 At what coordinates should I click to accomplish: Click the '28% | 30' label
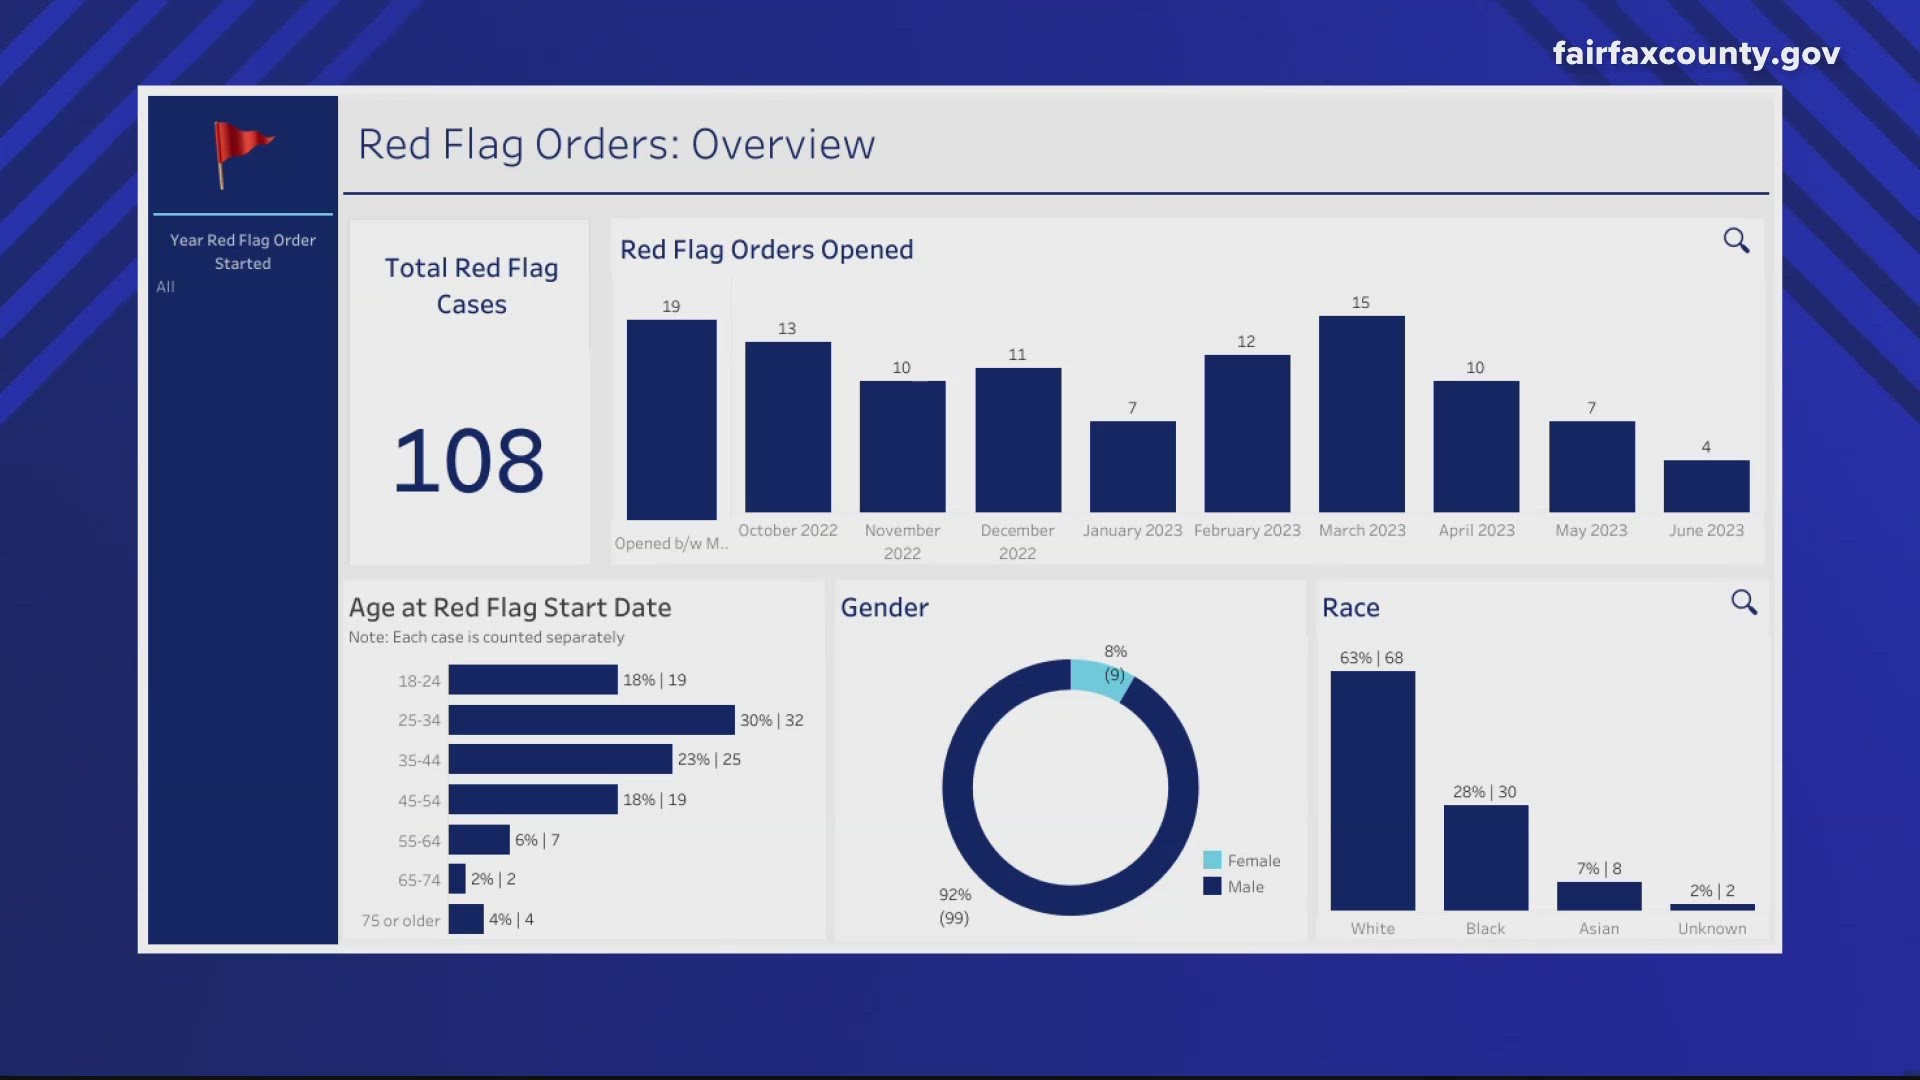1485,792
